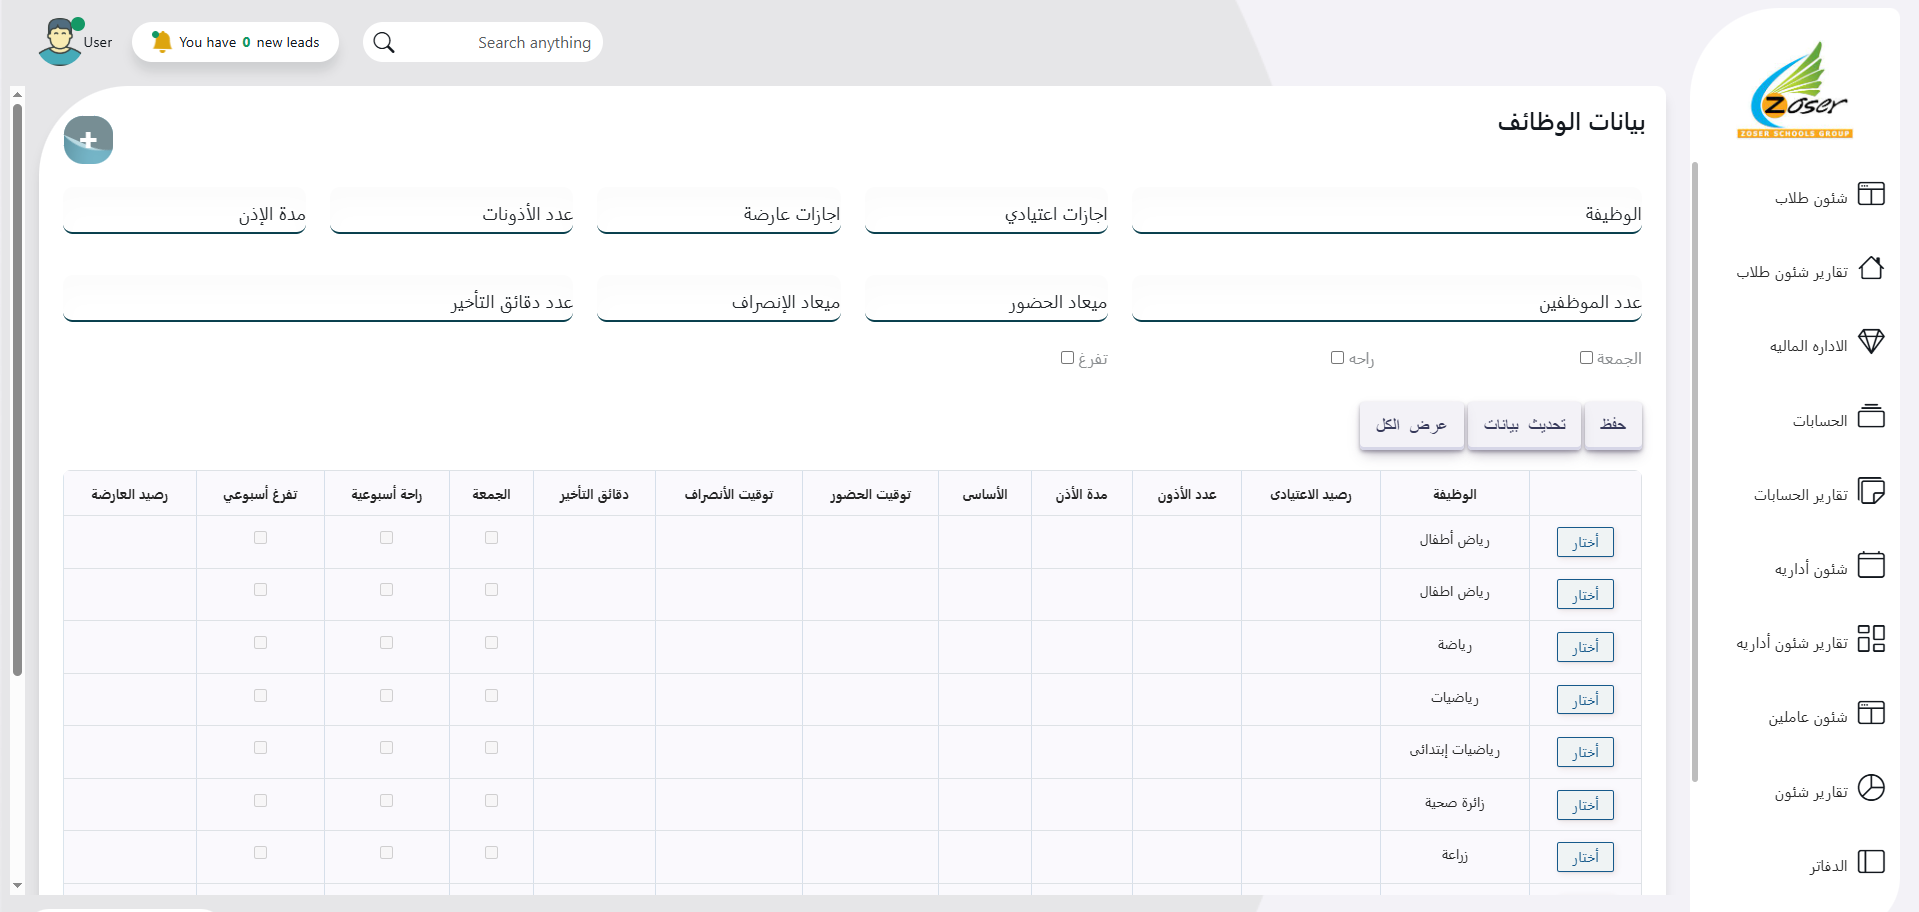
Task: Open الاداره الماليه diamond icon
Action: [1870, 342]
